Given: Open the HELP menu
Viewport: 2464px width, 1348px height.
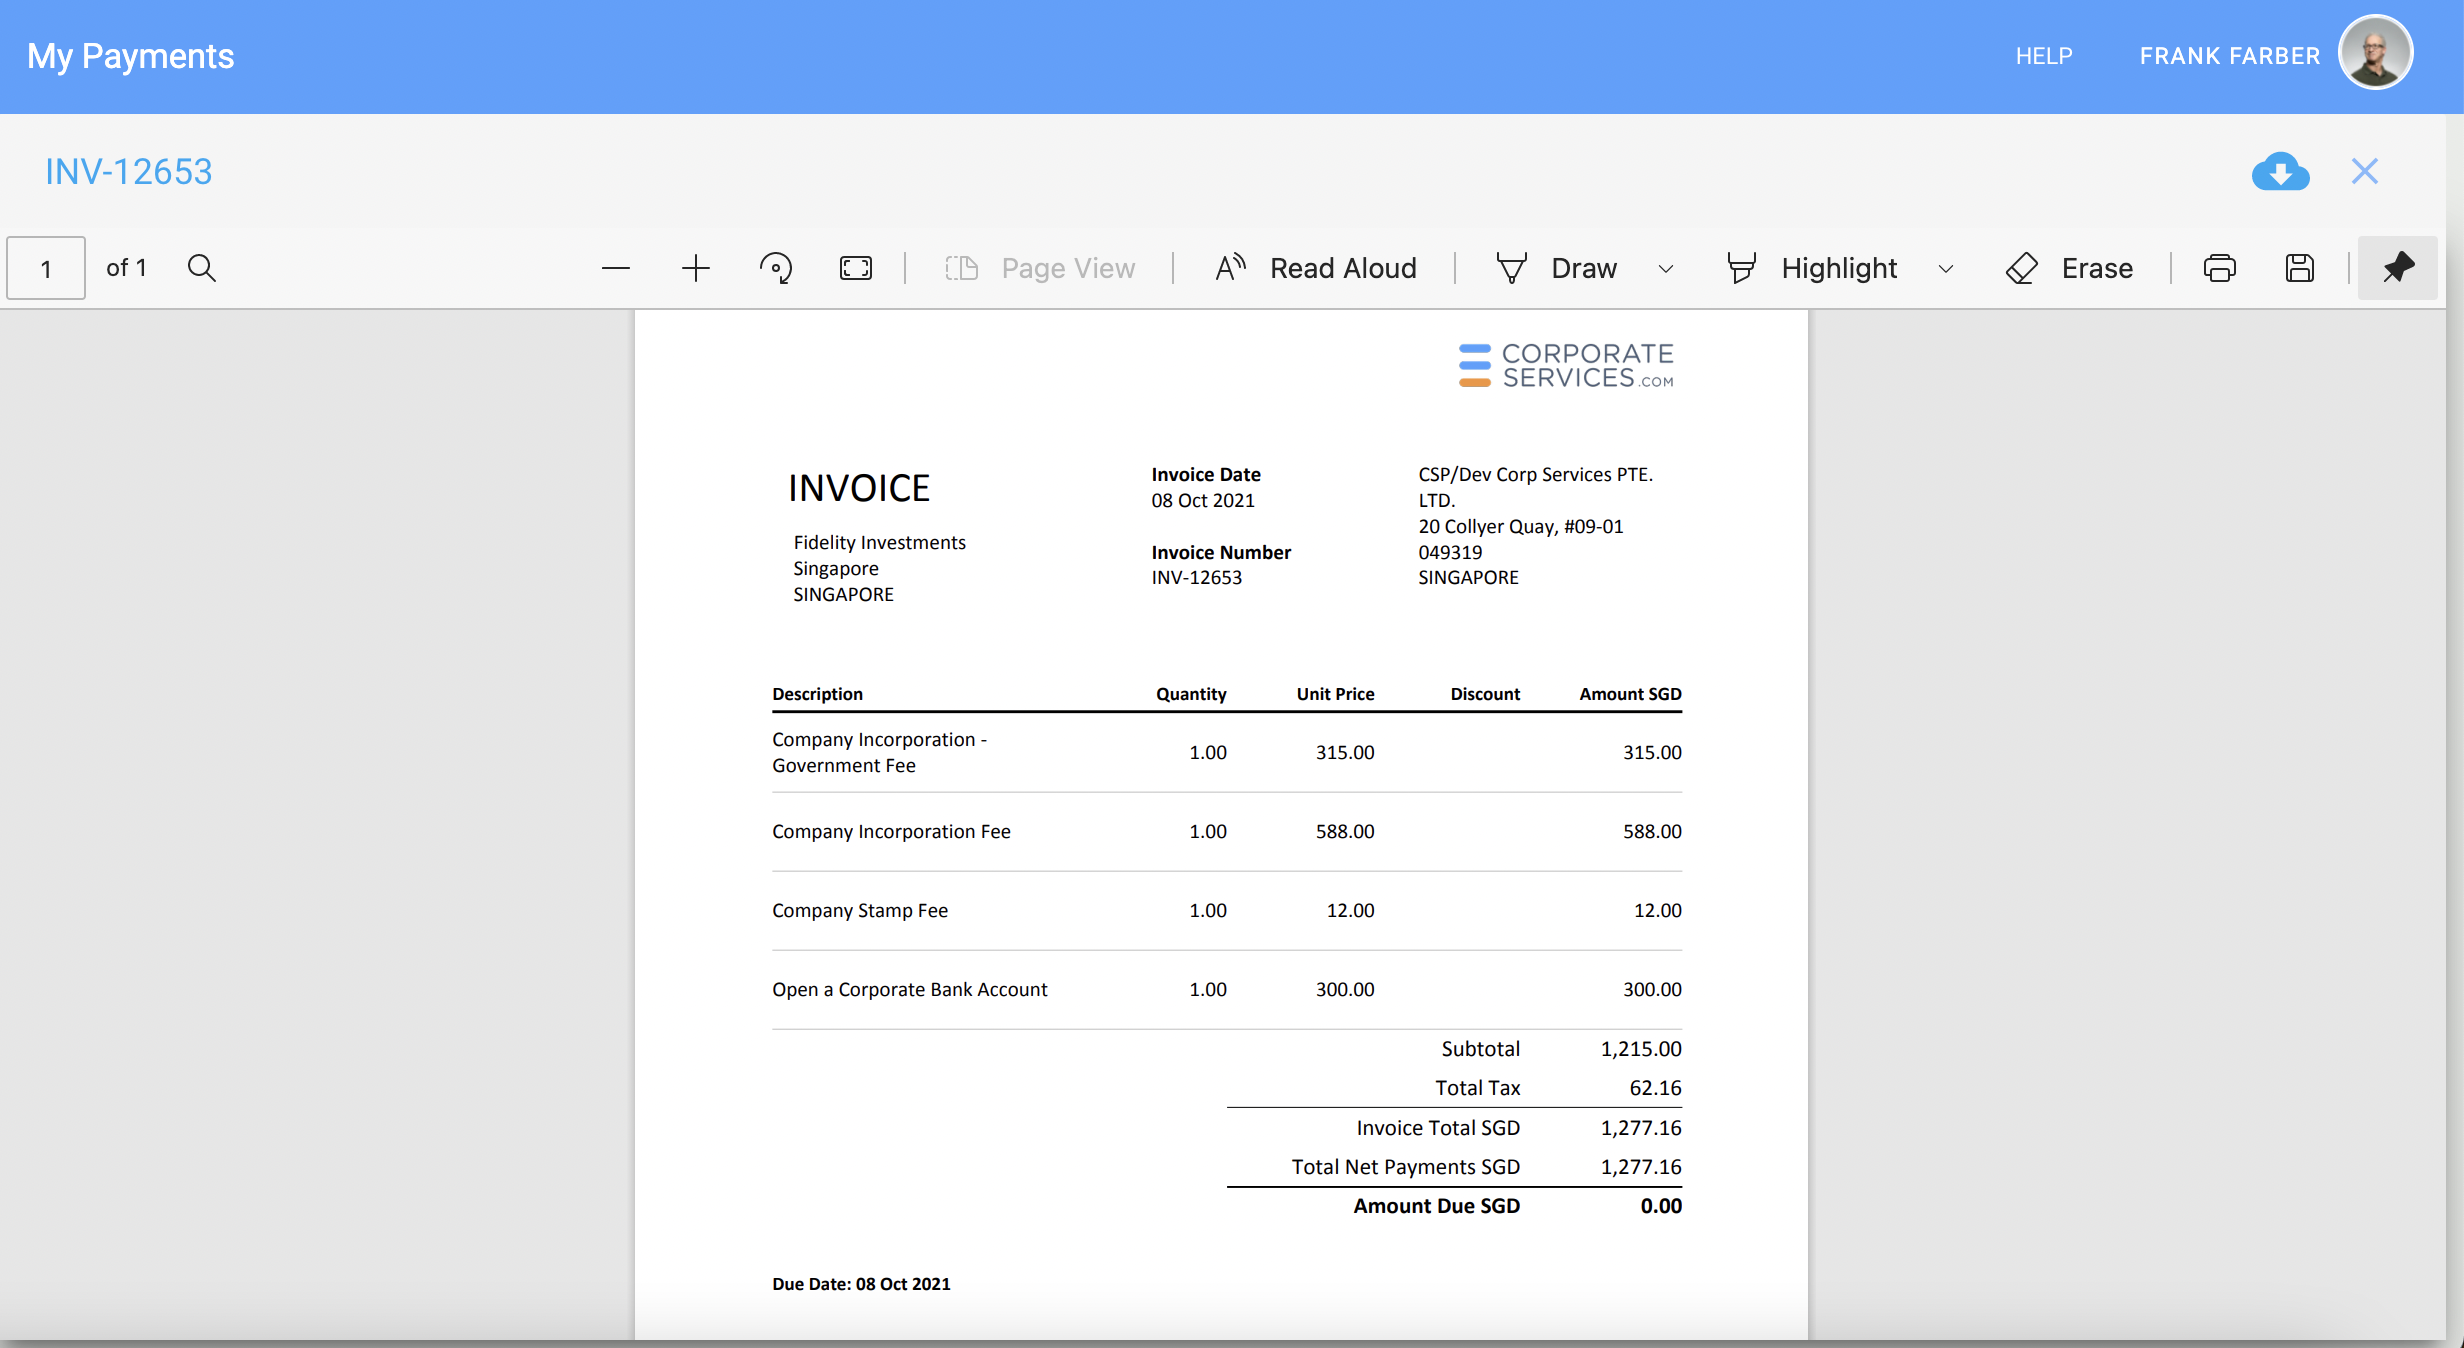Looking at the screenshot, I should pyautogui.click(x=2044, y=56).
